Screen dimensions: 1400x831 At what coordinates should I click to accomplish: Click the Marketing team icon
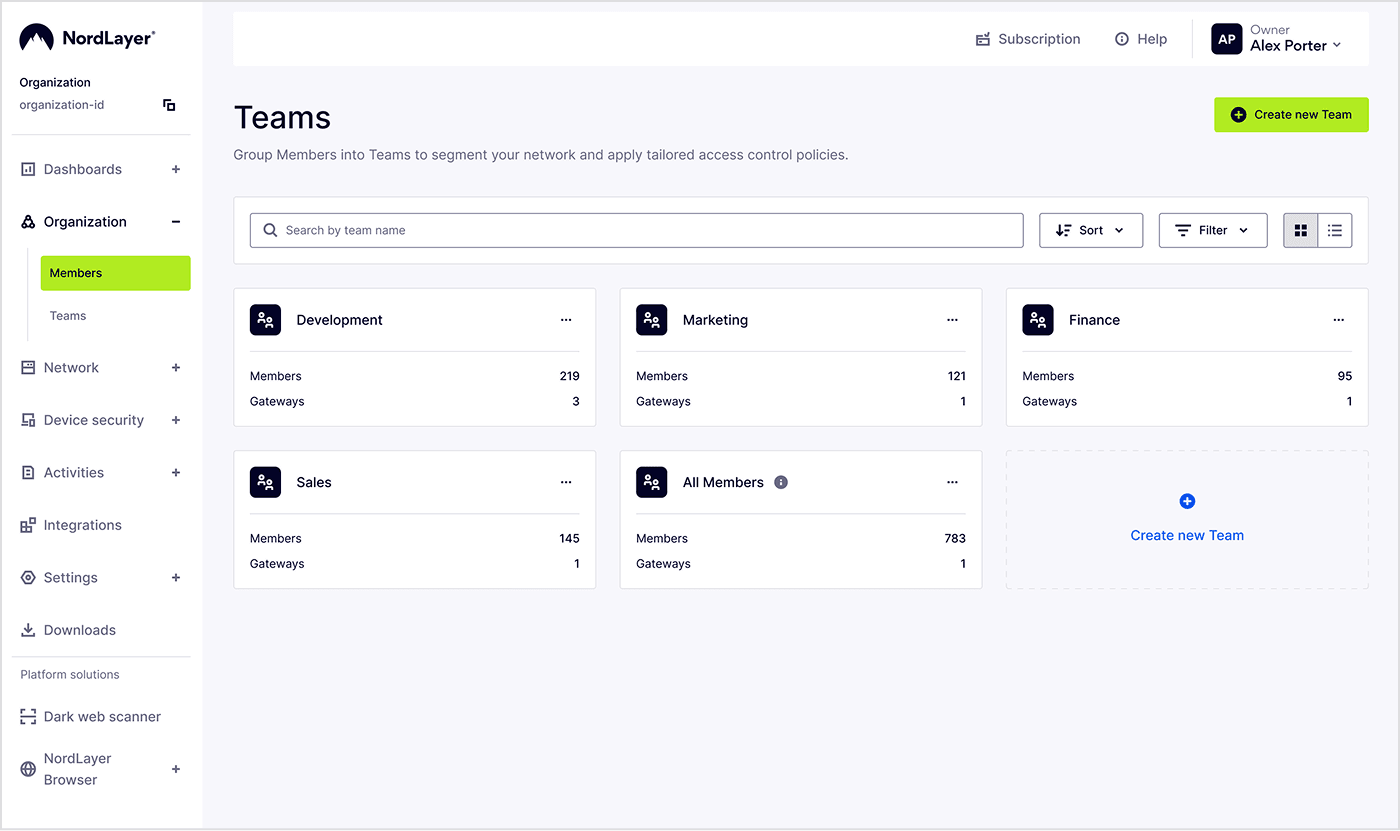[x=652, y=320]
